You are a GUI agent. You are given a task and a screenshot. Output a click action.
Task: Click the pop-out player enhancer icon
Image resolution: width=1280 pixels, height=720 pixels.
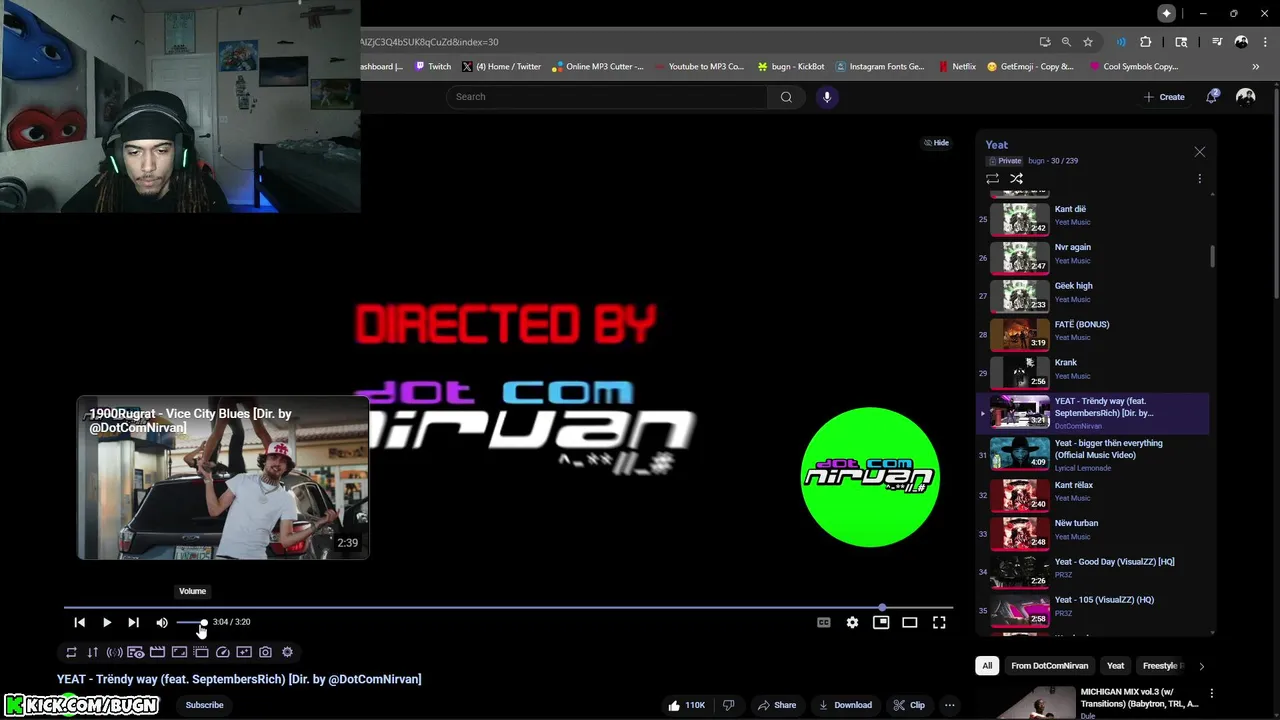[x=201, y=652]
